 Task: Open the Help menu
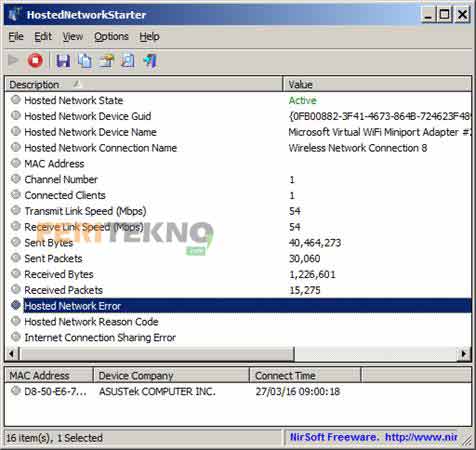click(x=149, y=36)
